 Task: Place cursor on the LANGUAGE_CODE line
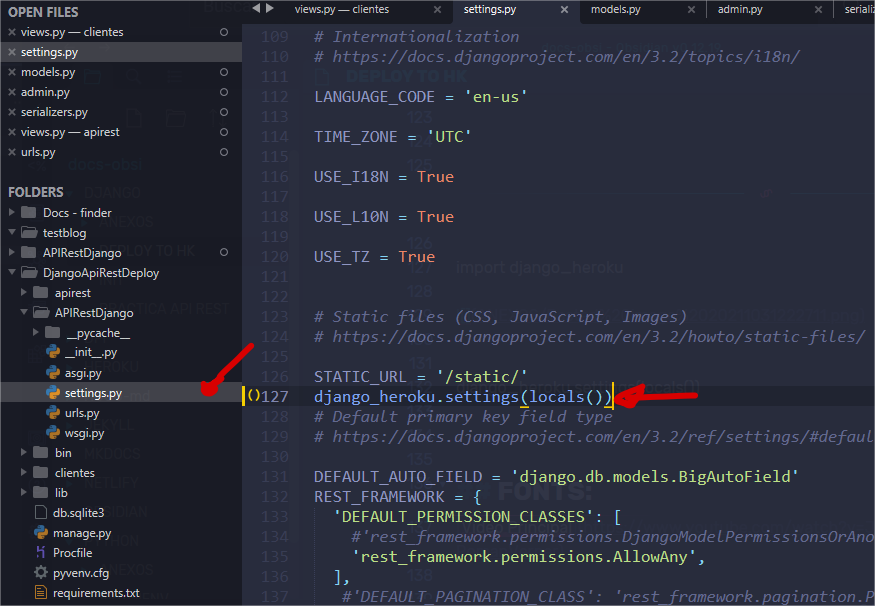tap(420, 97)
